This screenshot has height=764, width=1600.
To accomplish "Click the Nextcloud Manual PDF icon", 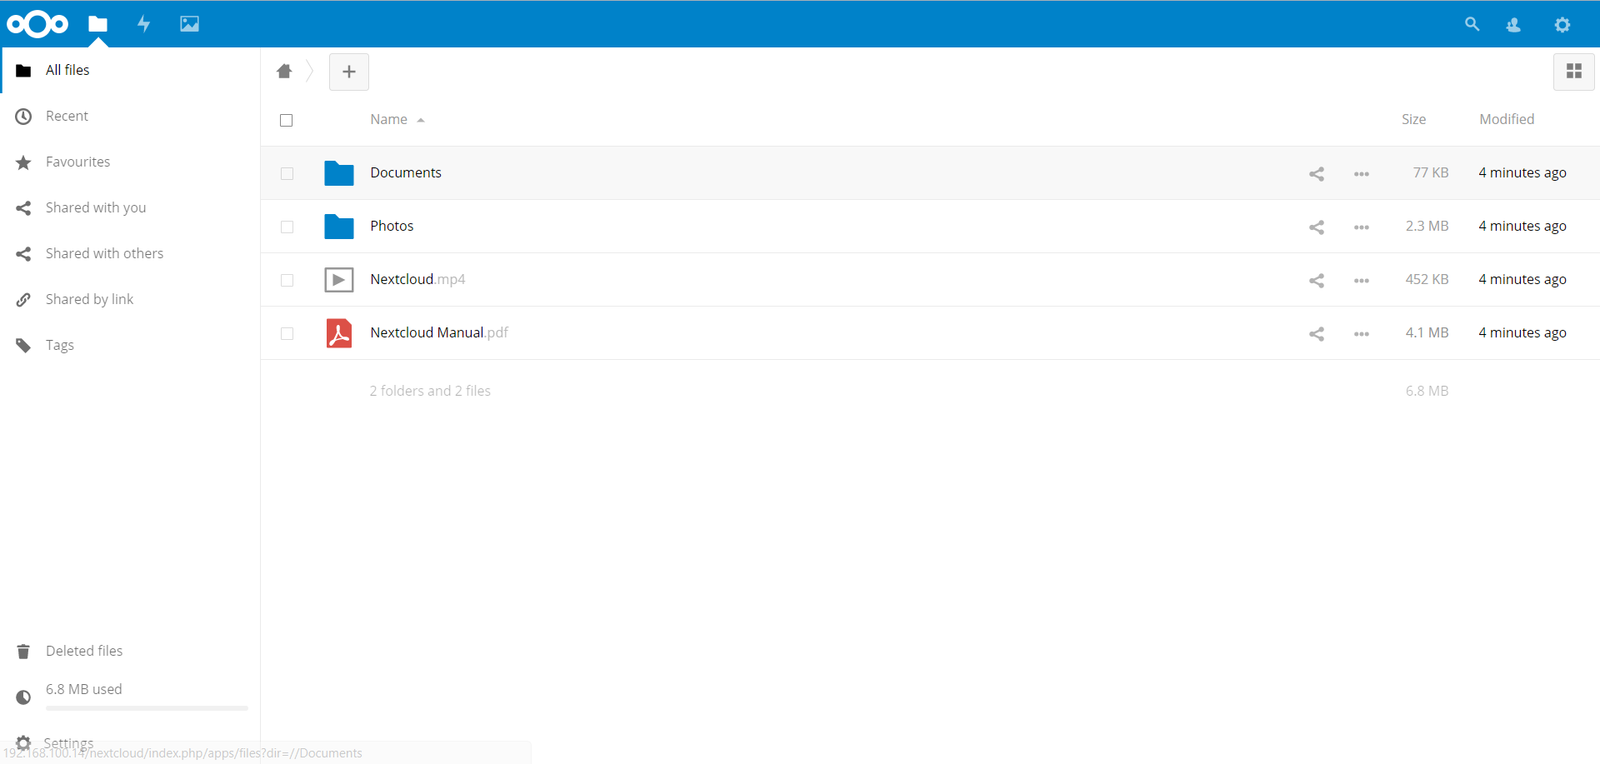I will (x=339, y=333).
